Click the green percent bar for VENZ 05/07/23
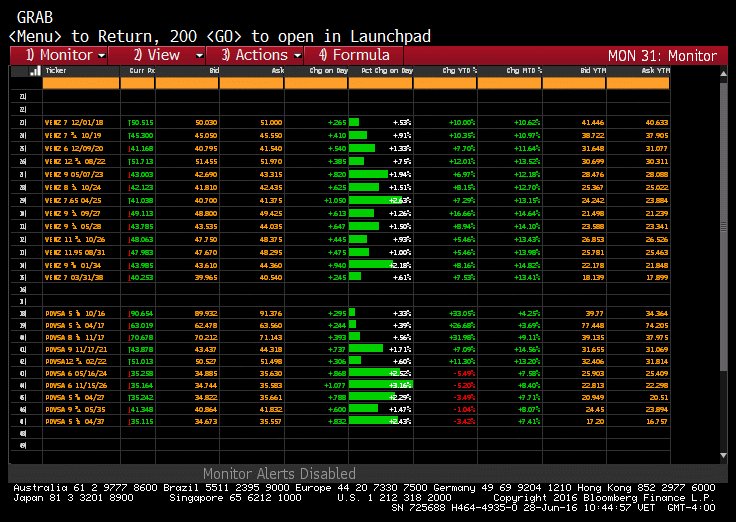 pos(368,174)
